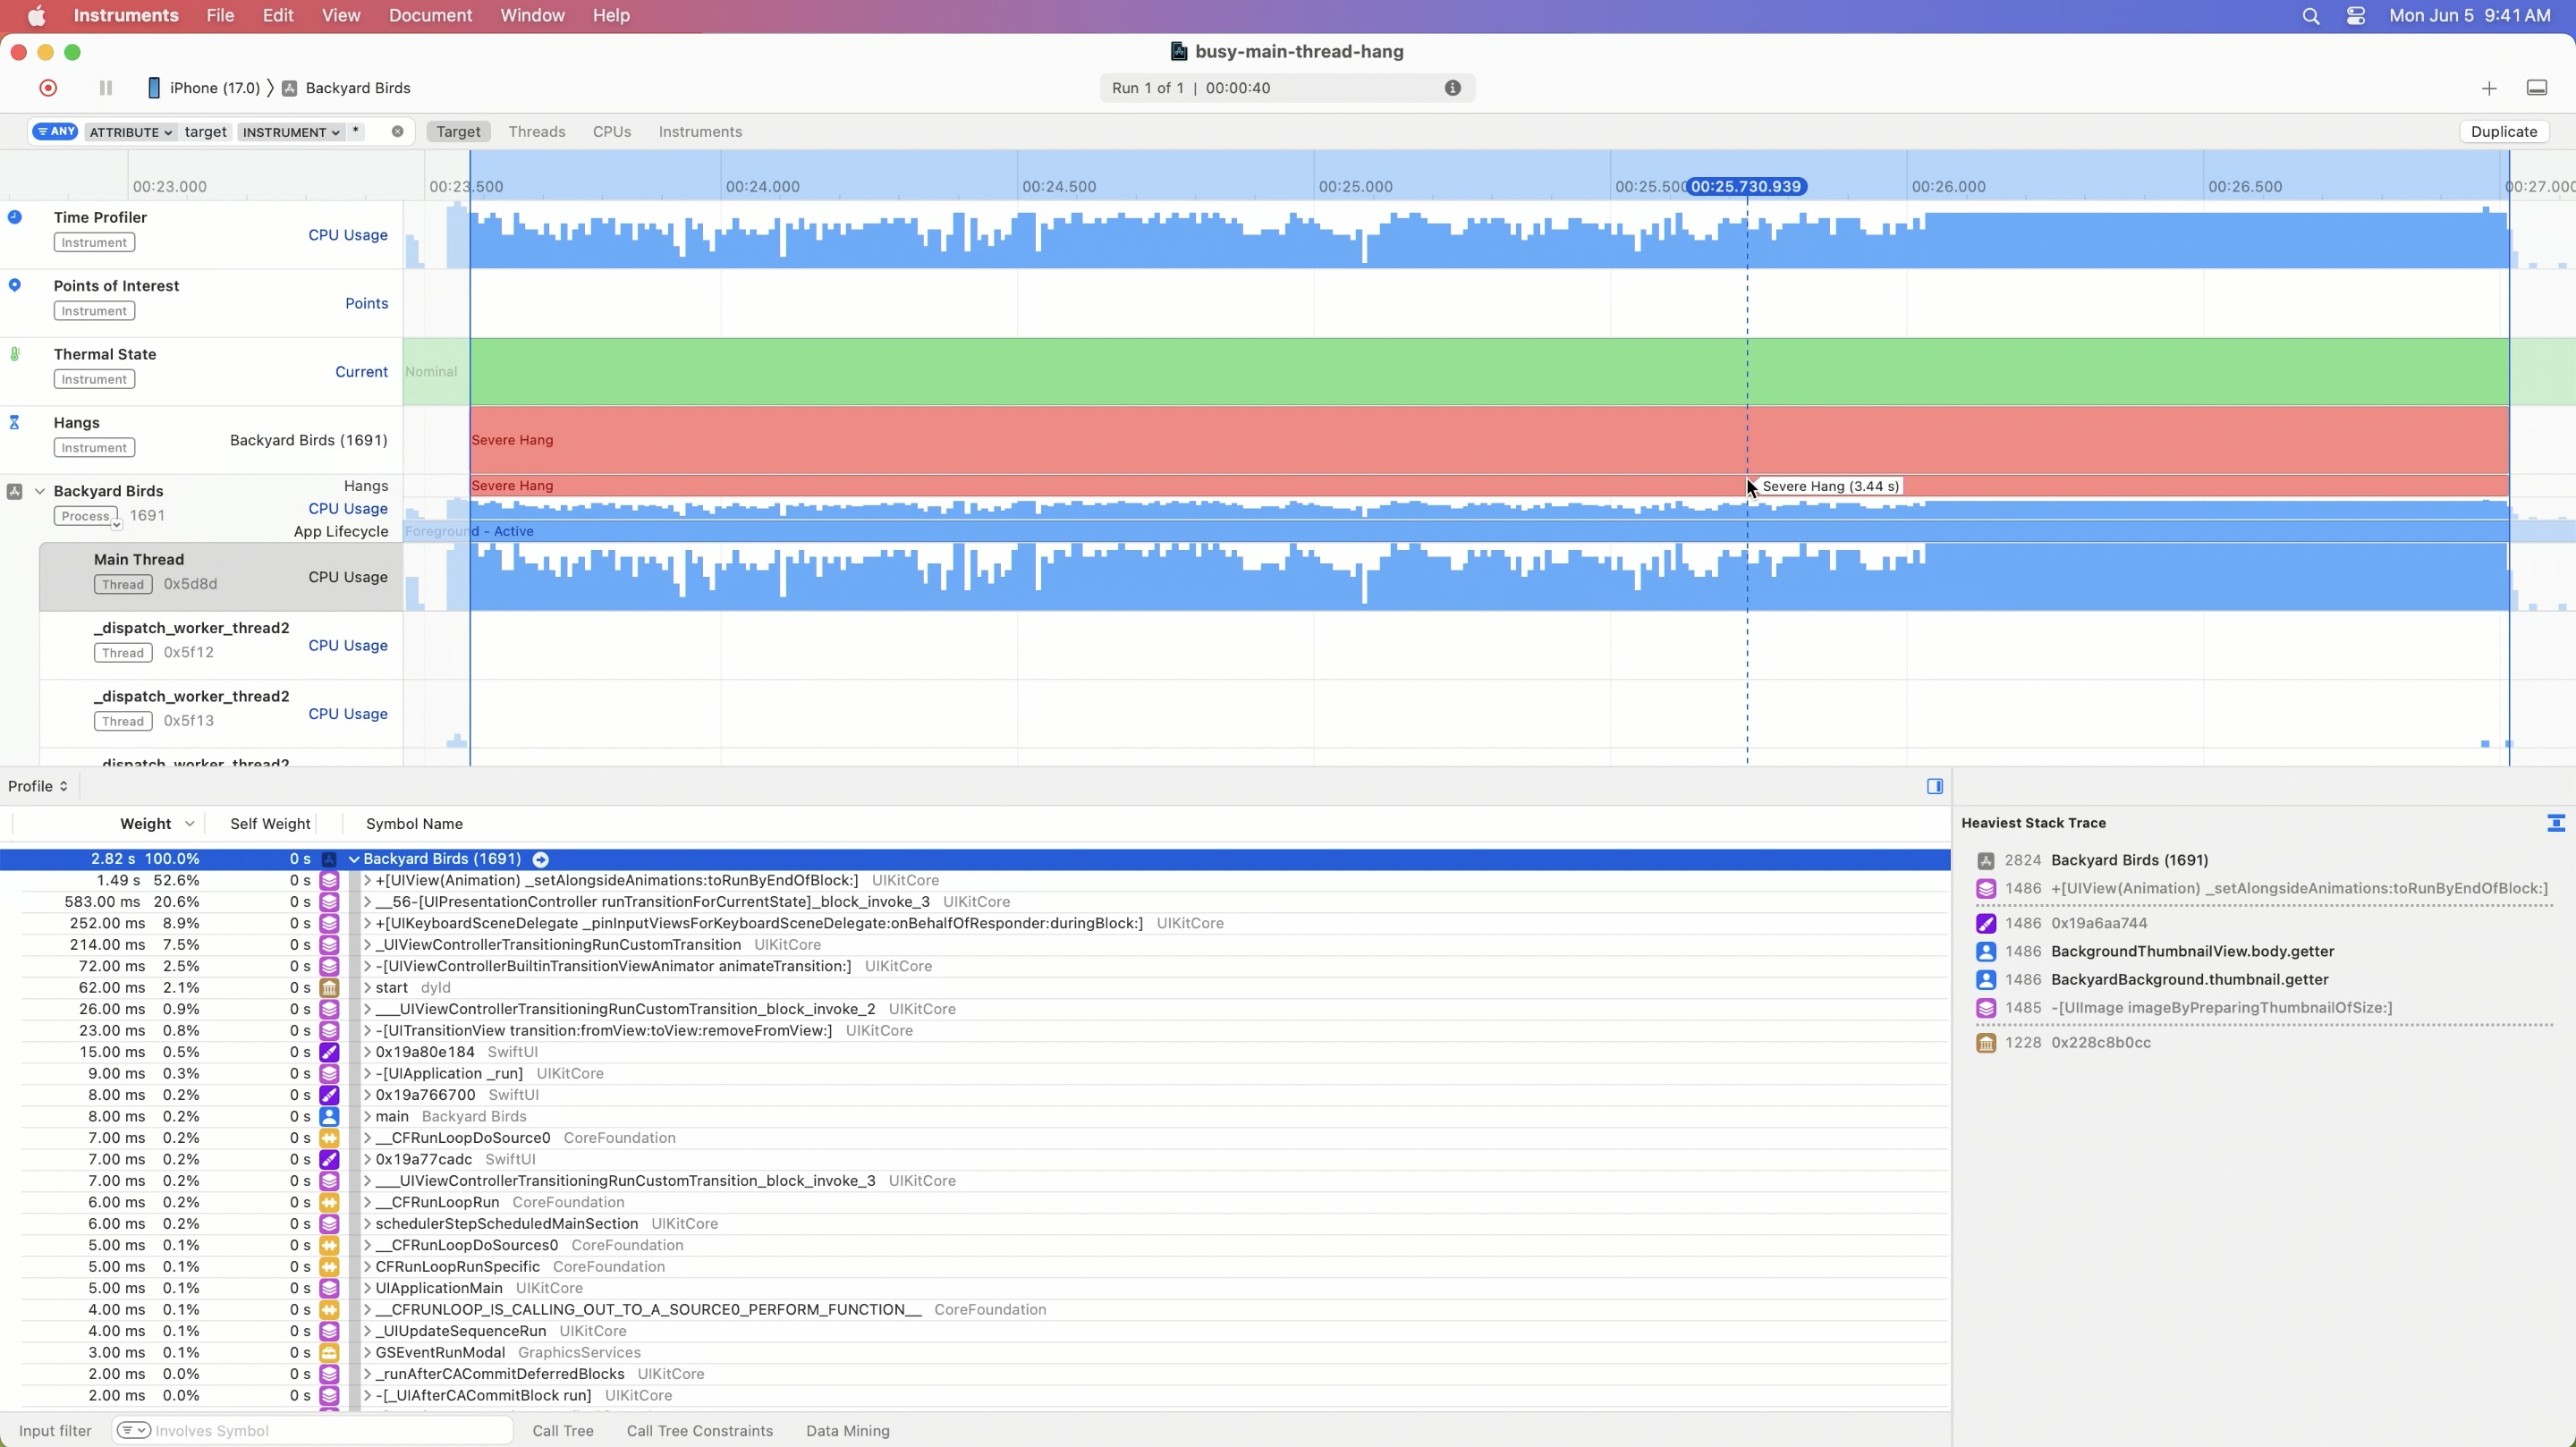Toggle the bottom detail pane icon

(2536, 88)
